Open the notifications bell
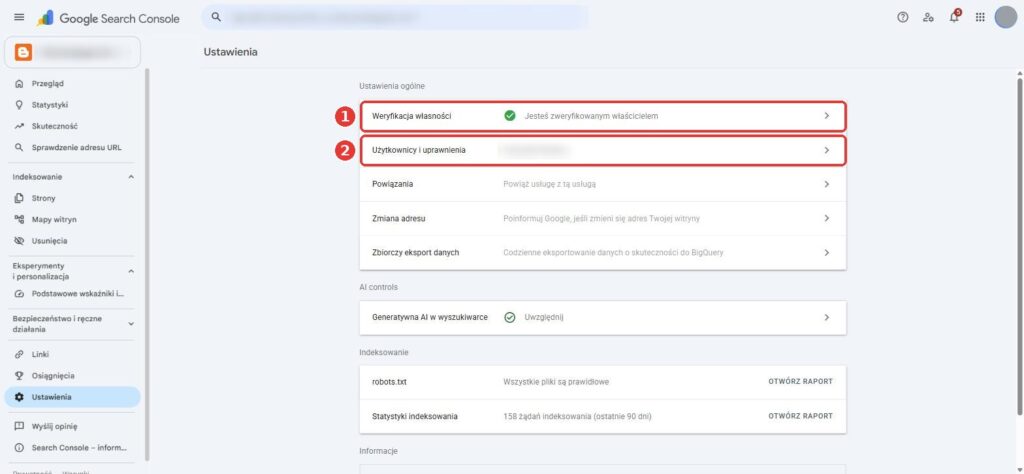The height and width of the screenshot is (474, 1024). 954,17
